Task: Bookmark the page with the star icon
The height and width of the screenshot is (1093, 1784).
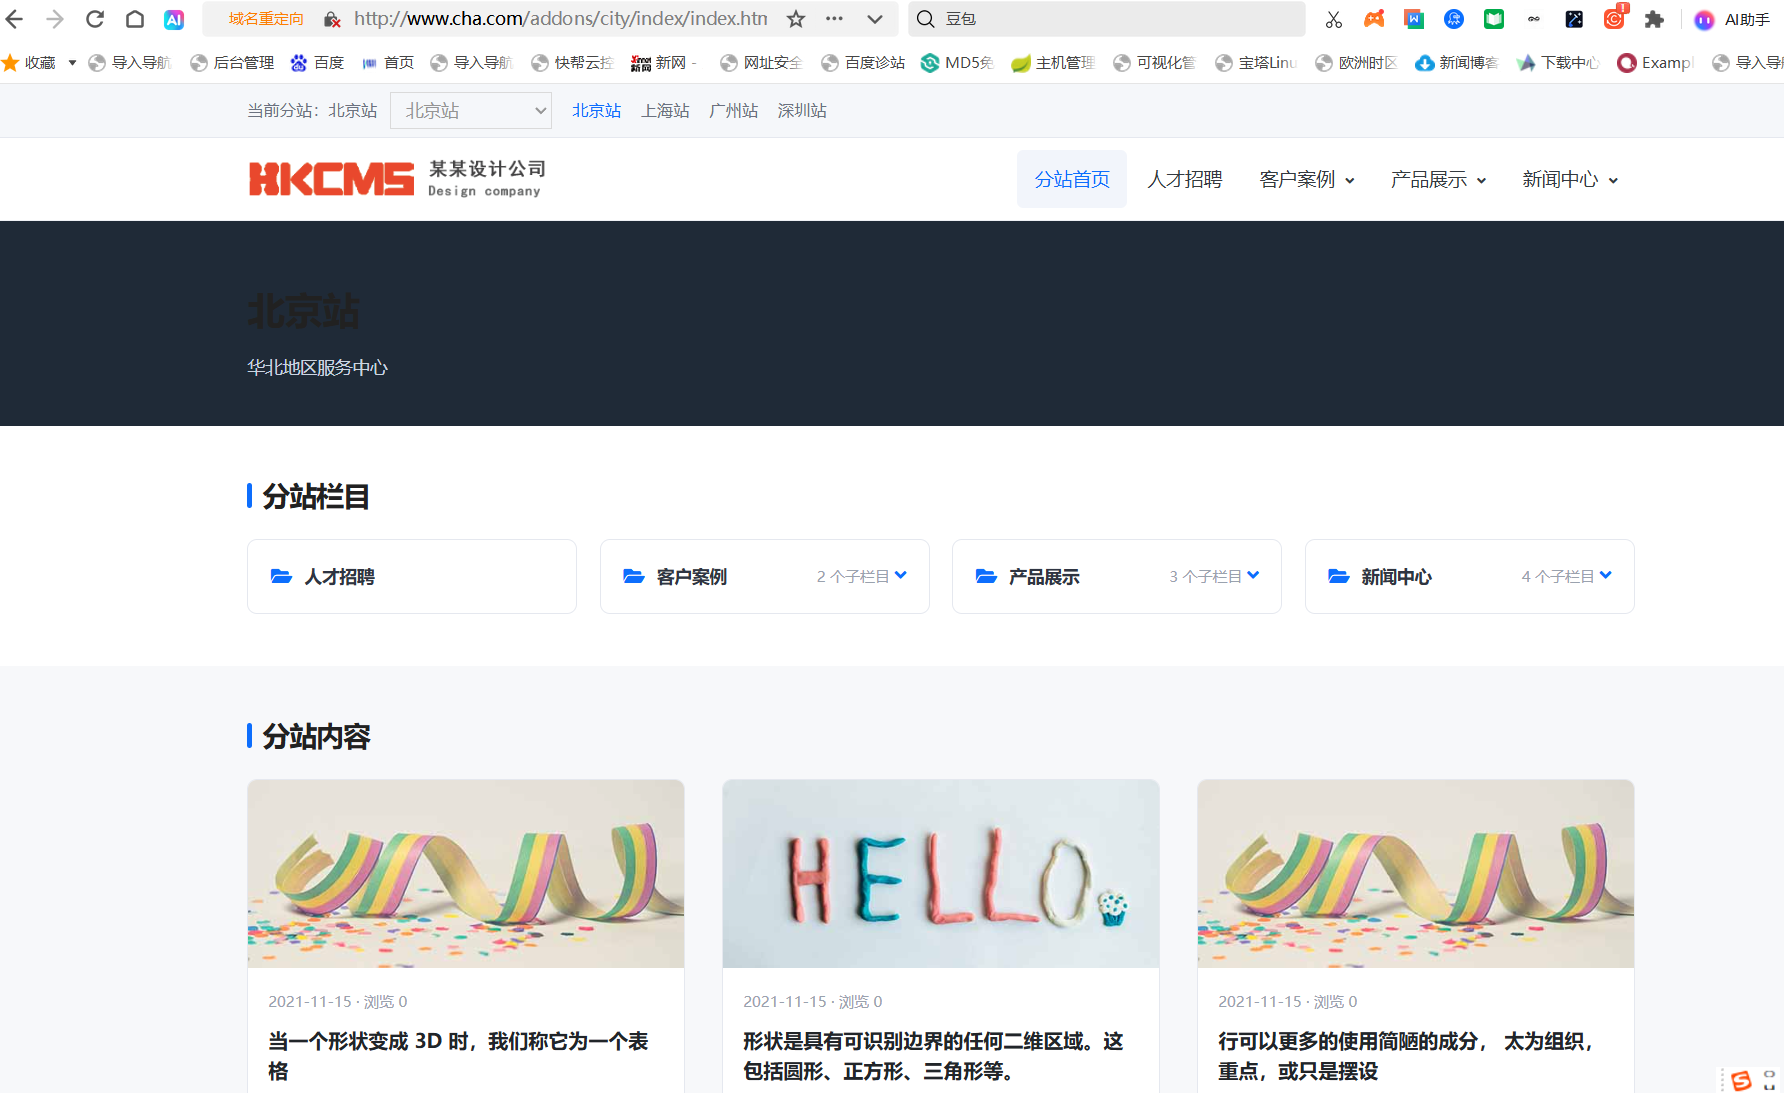Action: point(796,19)
